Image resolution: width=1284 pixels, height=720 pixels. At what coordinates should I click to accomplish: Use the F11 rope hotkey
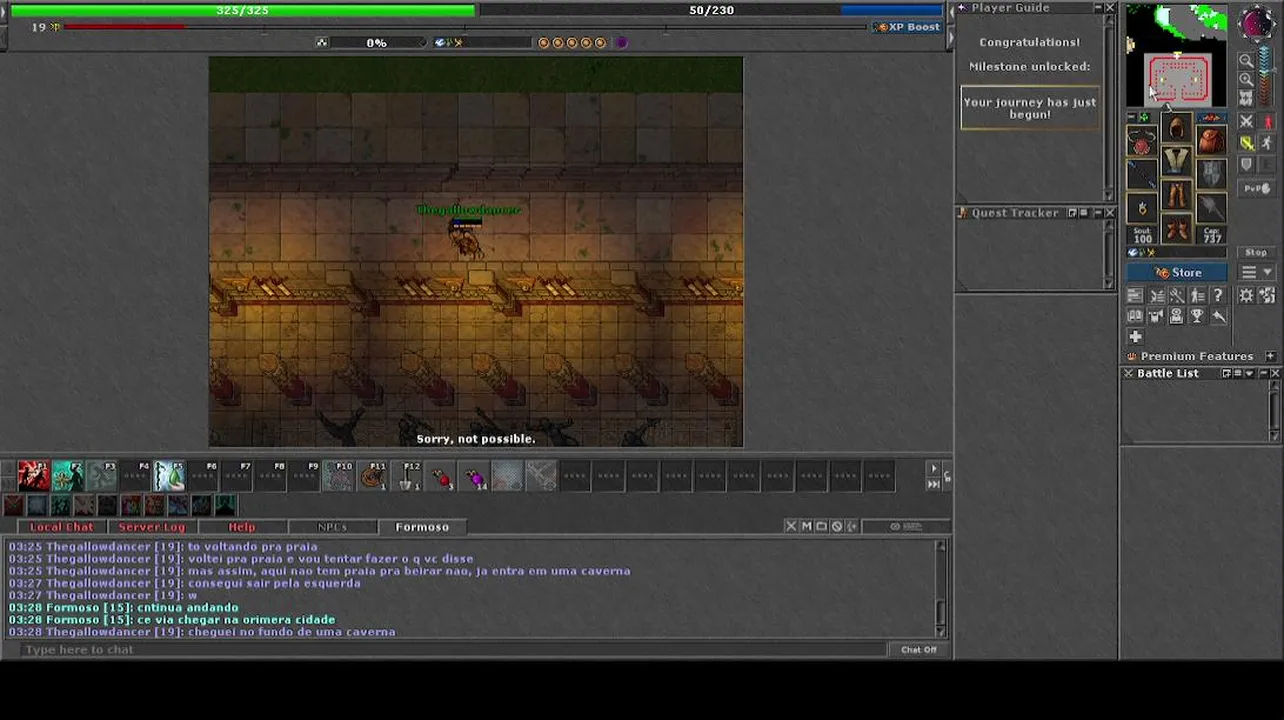click(373, 475)
